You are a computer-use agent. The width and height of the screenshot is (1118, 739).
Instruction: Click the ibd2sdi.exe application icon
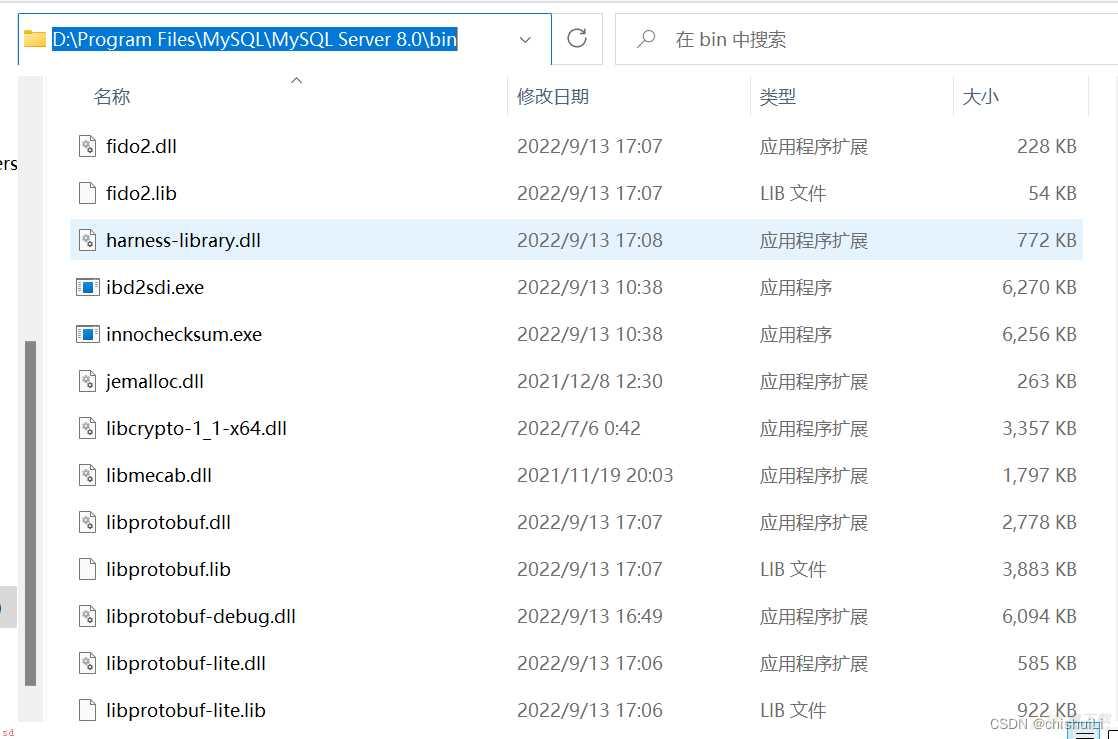click(x=87, y=287)
